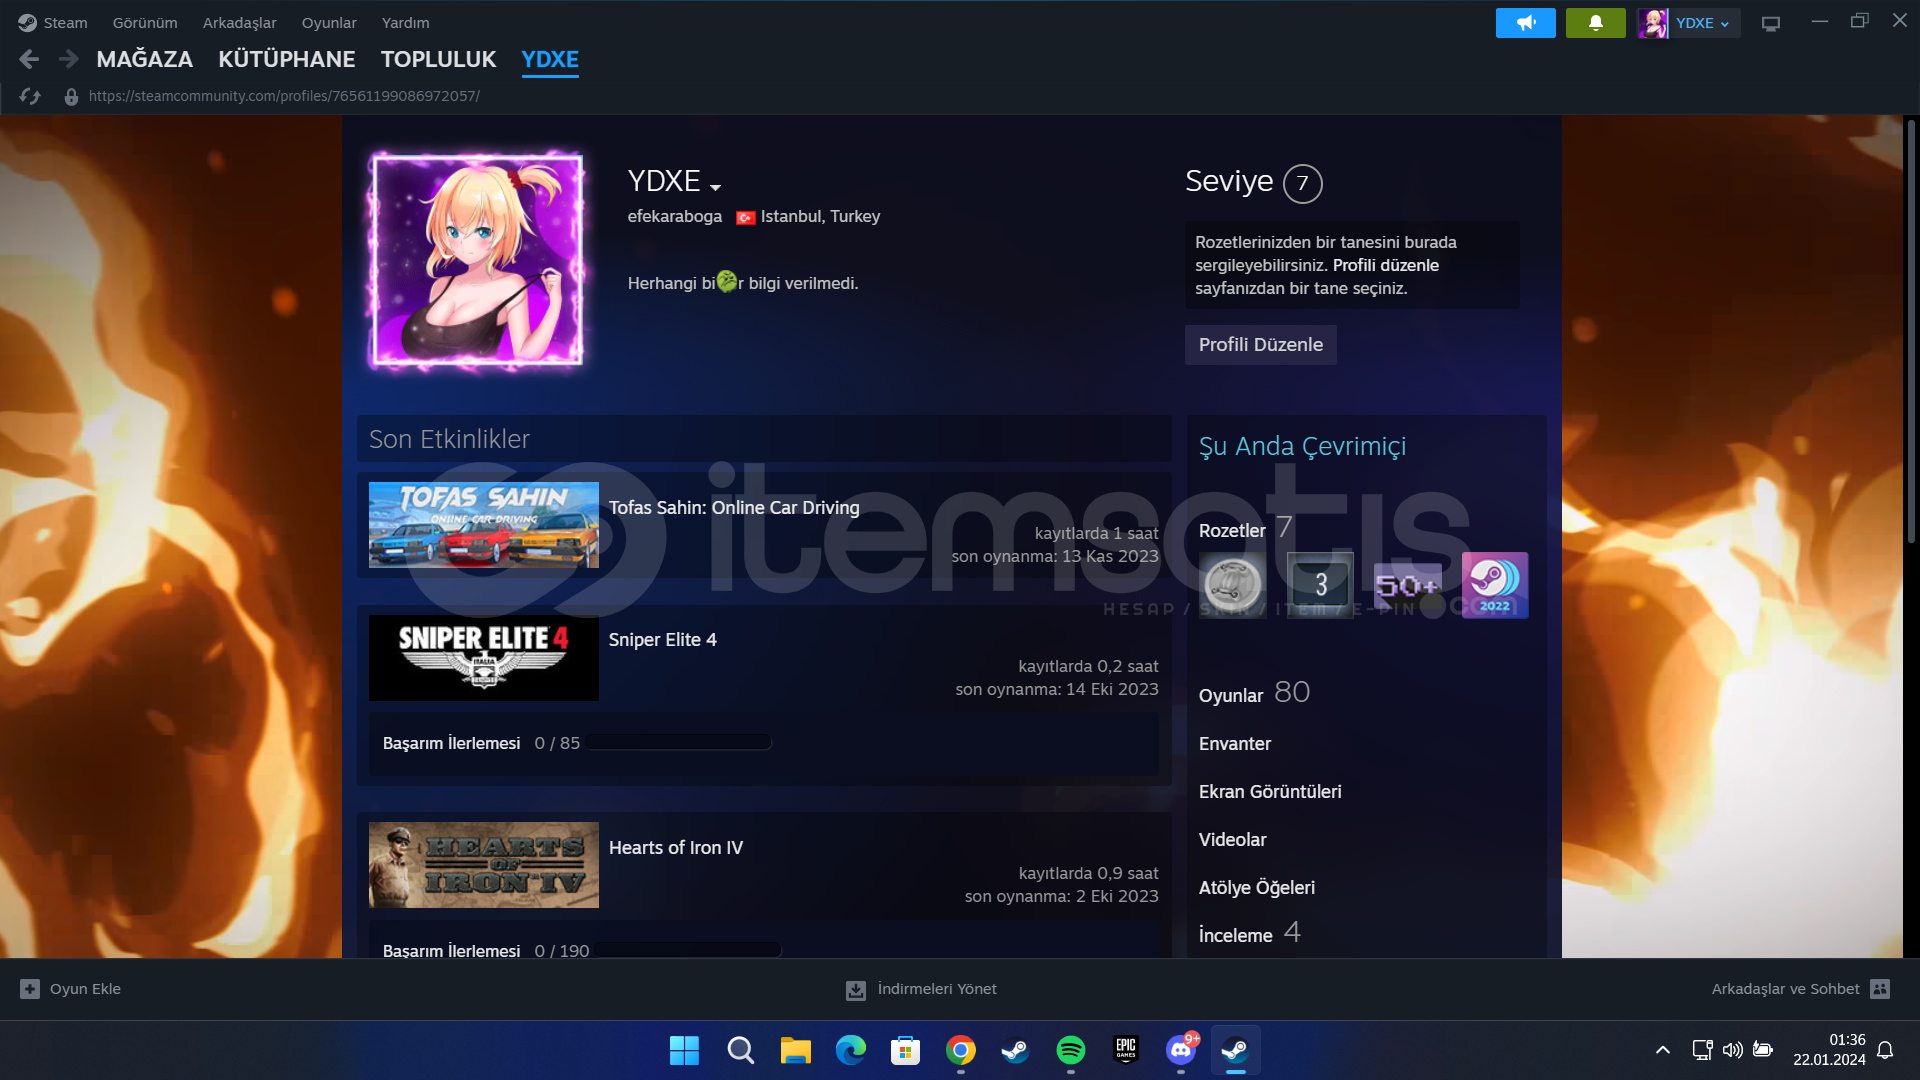Go back with the left arrow
The width and height of the screenshot is (1920, 1080).
point(29,60)
